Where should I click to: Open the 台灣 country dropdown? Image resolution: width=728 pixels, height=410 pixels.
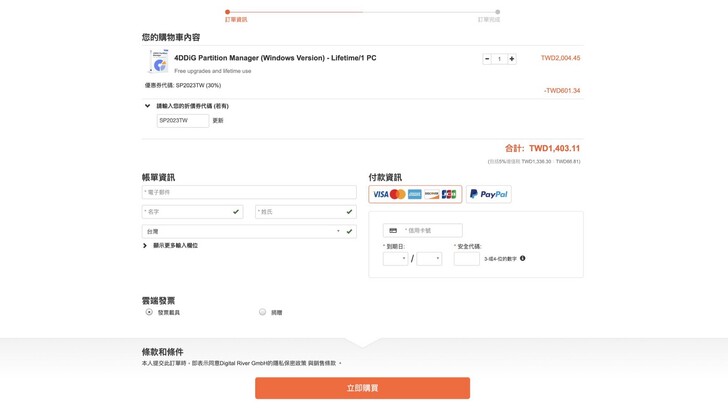pyautogui.click(x=249, y=231)
